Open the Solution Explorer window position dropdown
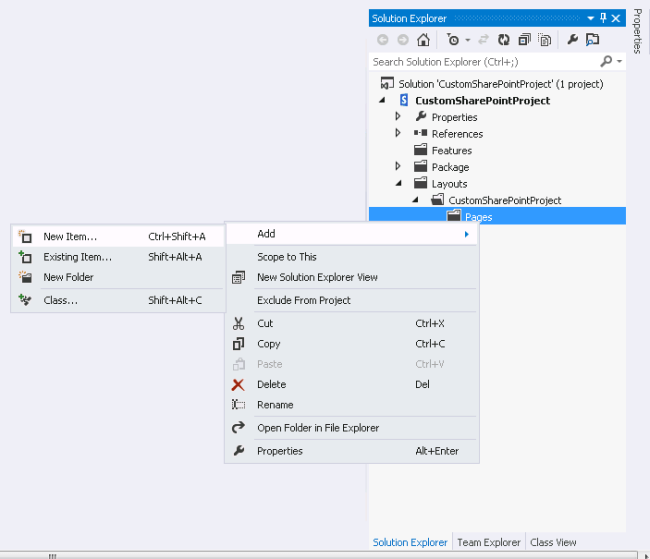This screenshot has height=559, width=650. click(x=591, y=18)
